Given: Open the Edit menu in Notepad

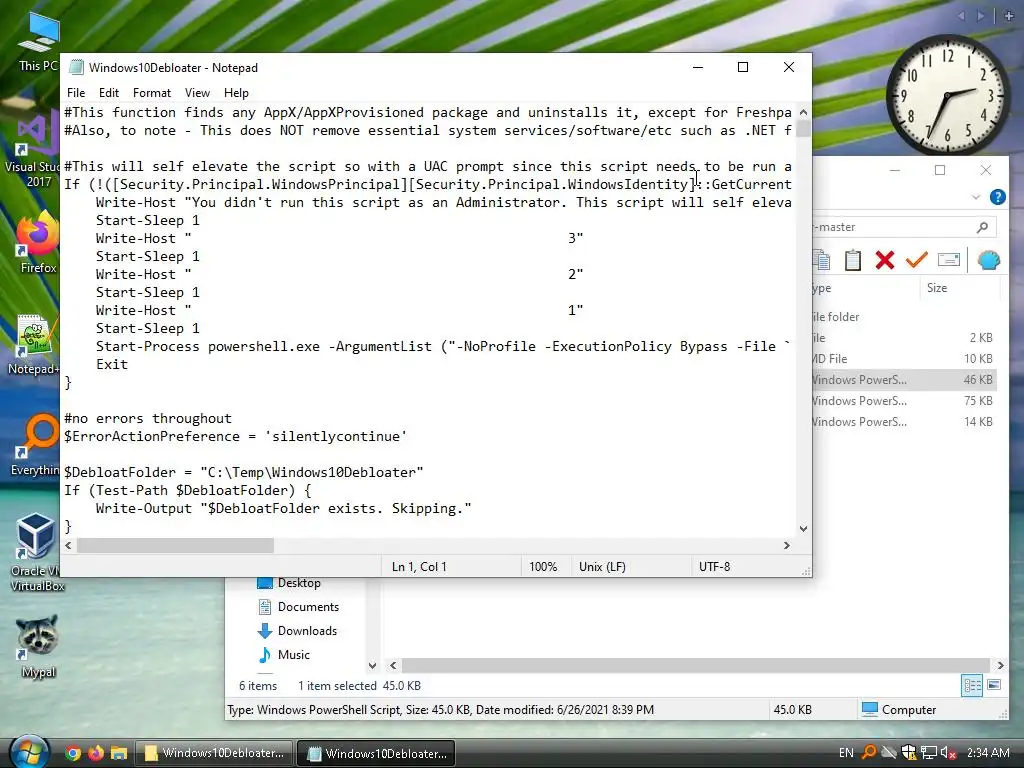Looking at the screenshot, I should coord(108,93).
